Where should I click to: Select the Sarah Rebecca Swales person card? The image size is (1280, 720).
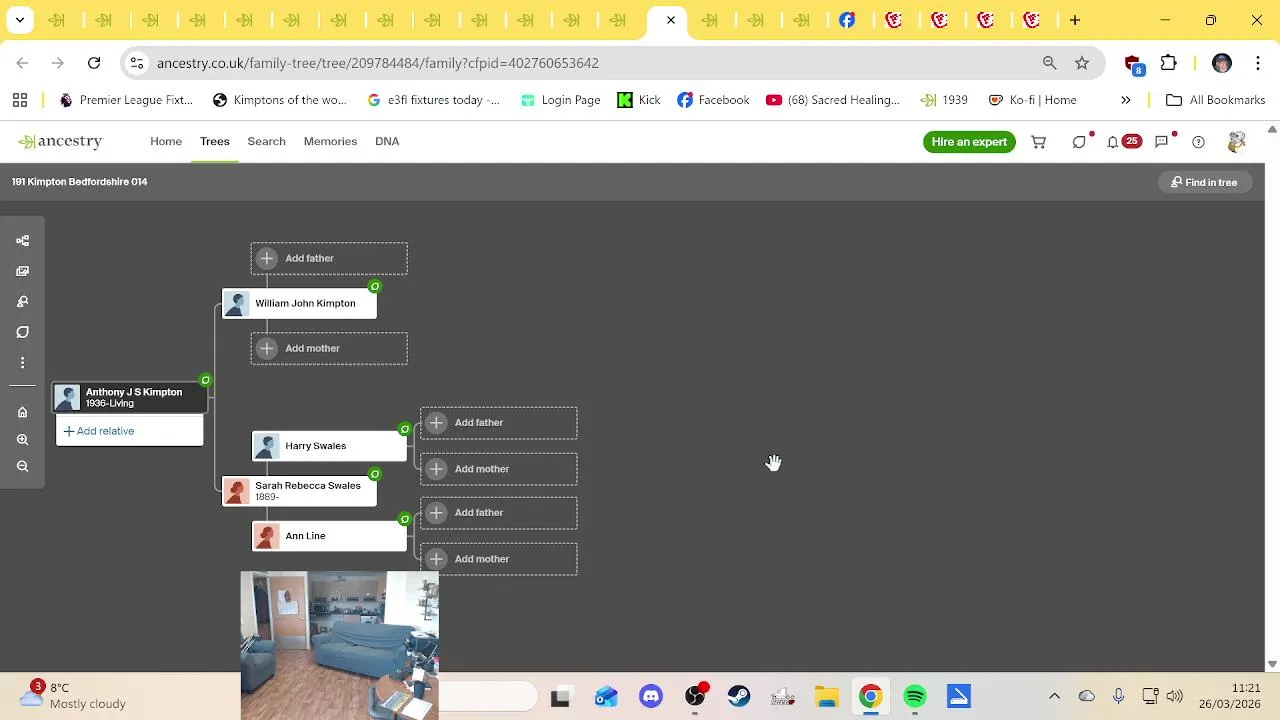299,491
